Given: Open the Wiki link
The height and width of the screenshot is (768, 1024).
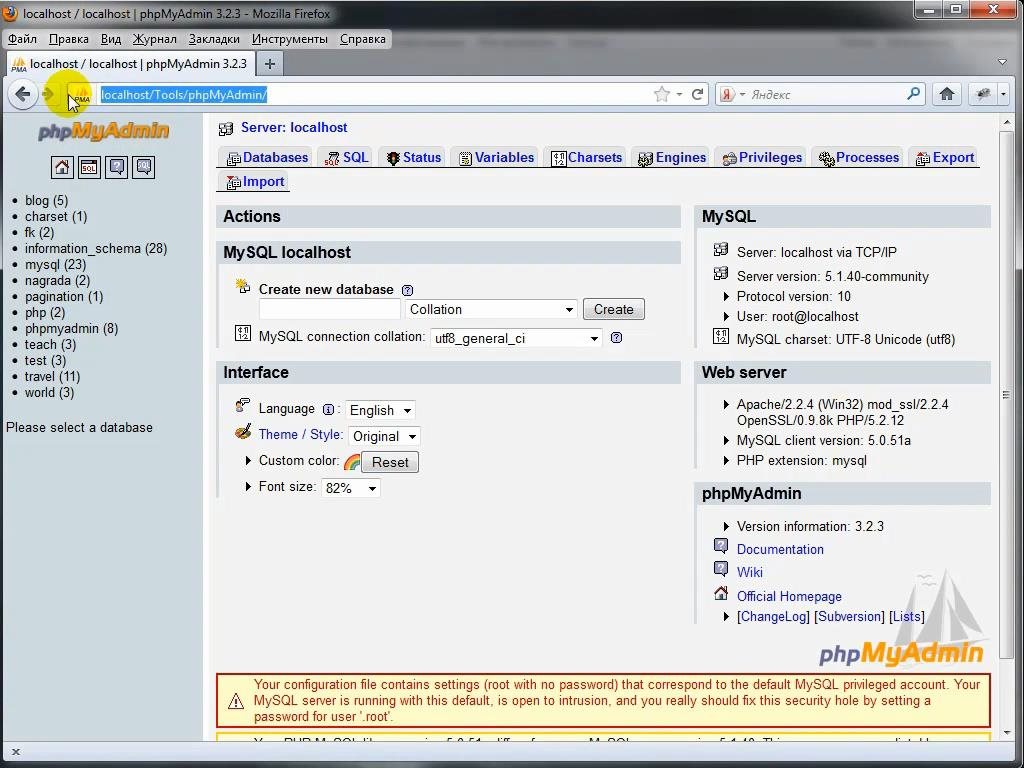Looking at the screenshot, I should tap(750, 572).
